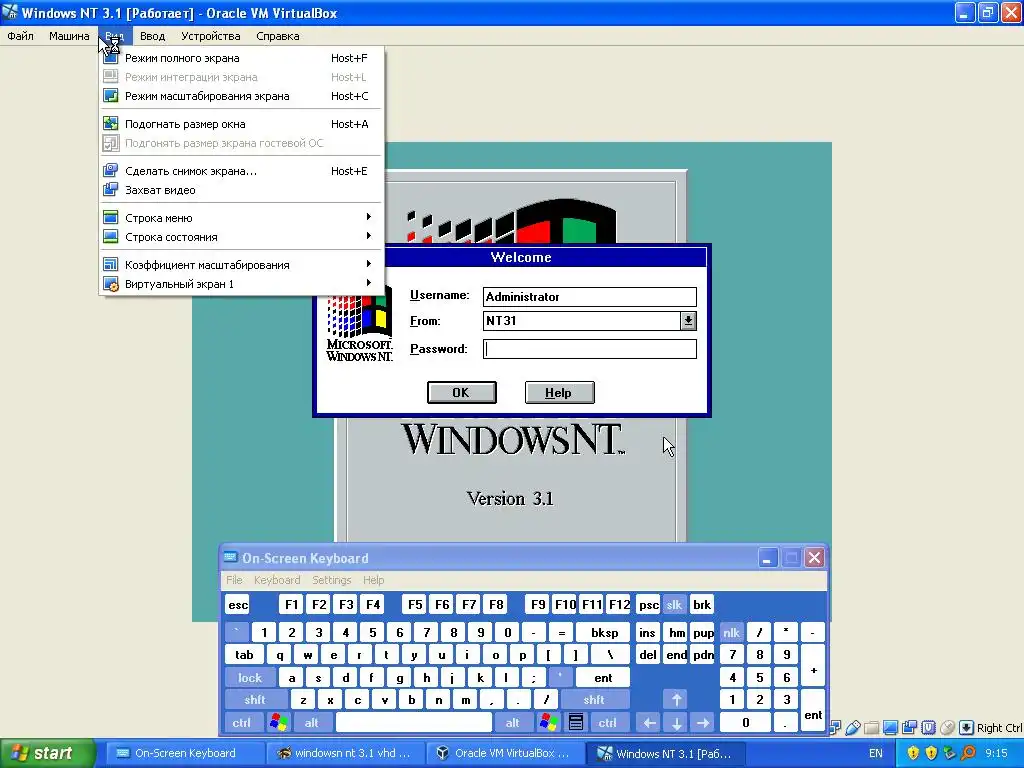Viewport: 1024px width, 768px height.
Task: Click the icon beside Виртуальный экран 1
Action: [110, 284]
